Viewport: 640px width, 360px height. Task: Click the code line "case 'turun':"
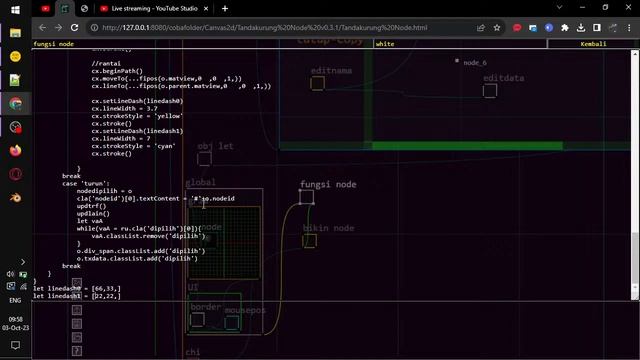pyautogui.click(x=86, y=183)
